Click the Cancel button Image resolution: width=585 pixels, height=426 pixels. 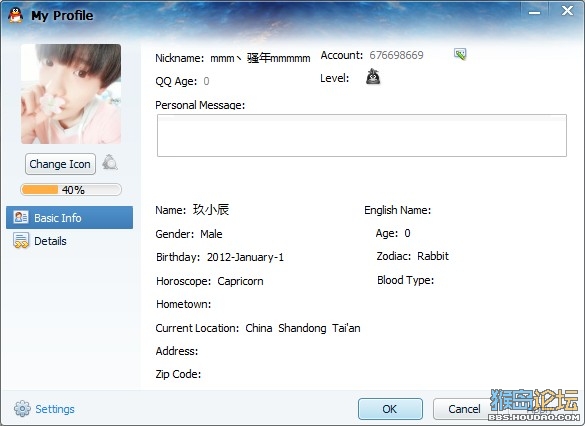[x=464, y=409]
